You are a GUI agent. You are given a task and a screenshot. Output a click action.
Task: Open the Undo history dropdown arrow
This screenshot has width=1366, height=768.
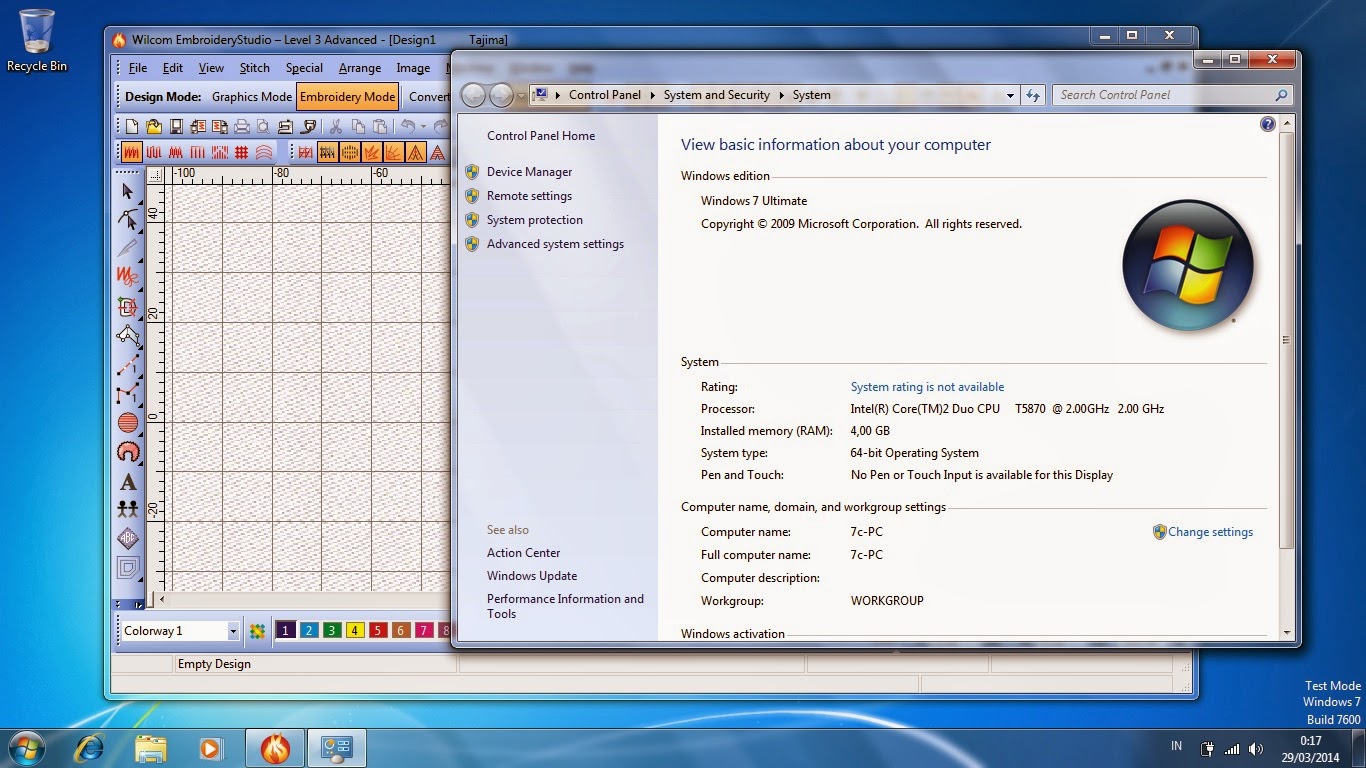tap(423, 126)
